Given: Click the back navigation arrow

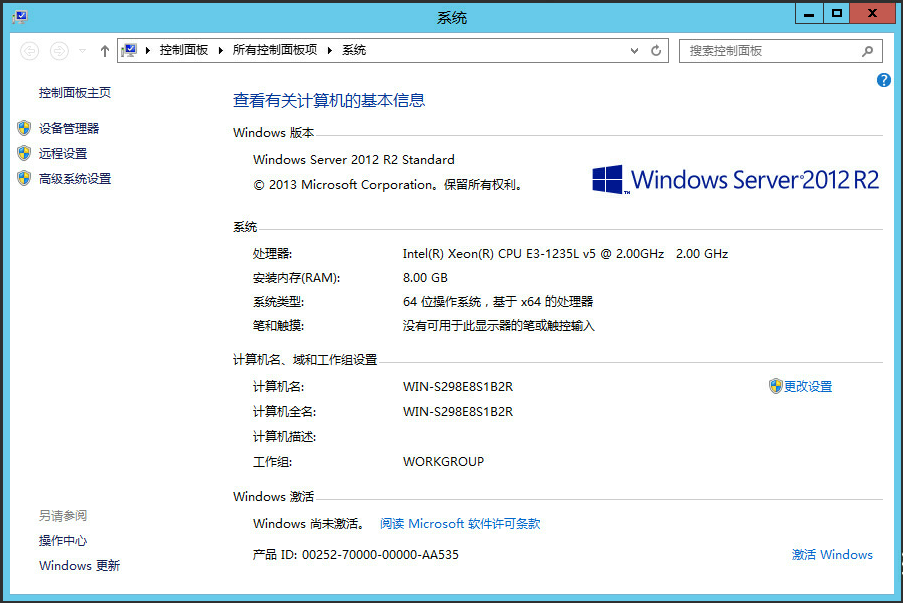Looking at the screenshot, I should 30,51.
